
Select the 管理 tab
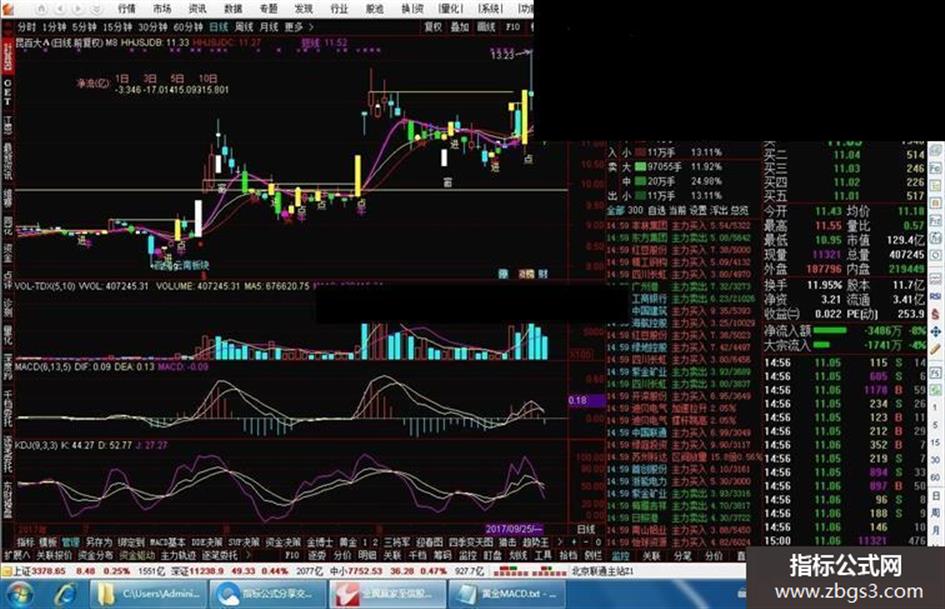point(71,543)
